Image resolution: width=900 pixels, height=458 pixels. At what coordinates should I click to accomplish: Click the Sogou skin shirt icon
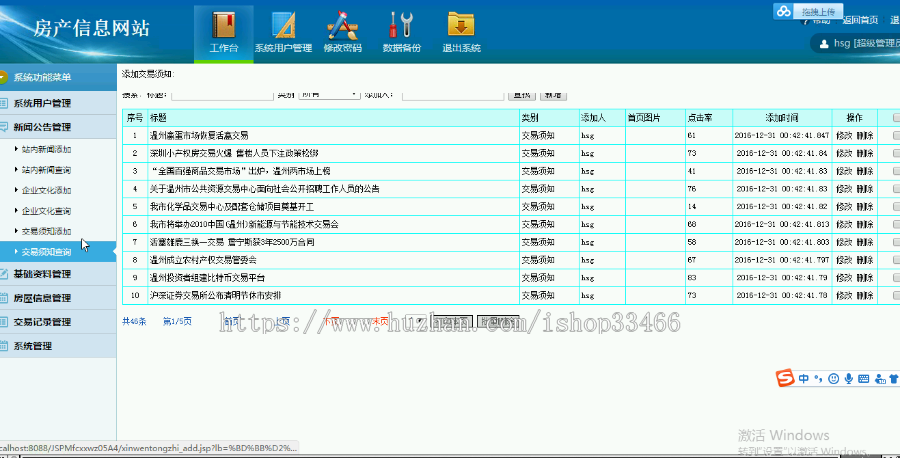894,379
